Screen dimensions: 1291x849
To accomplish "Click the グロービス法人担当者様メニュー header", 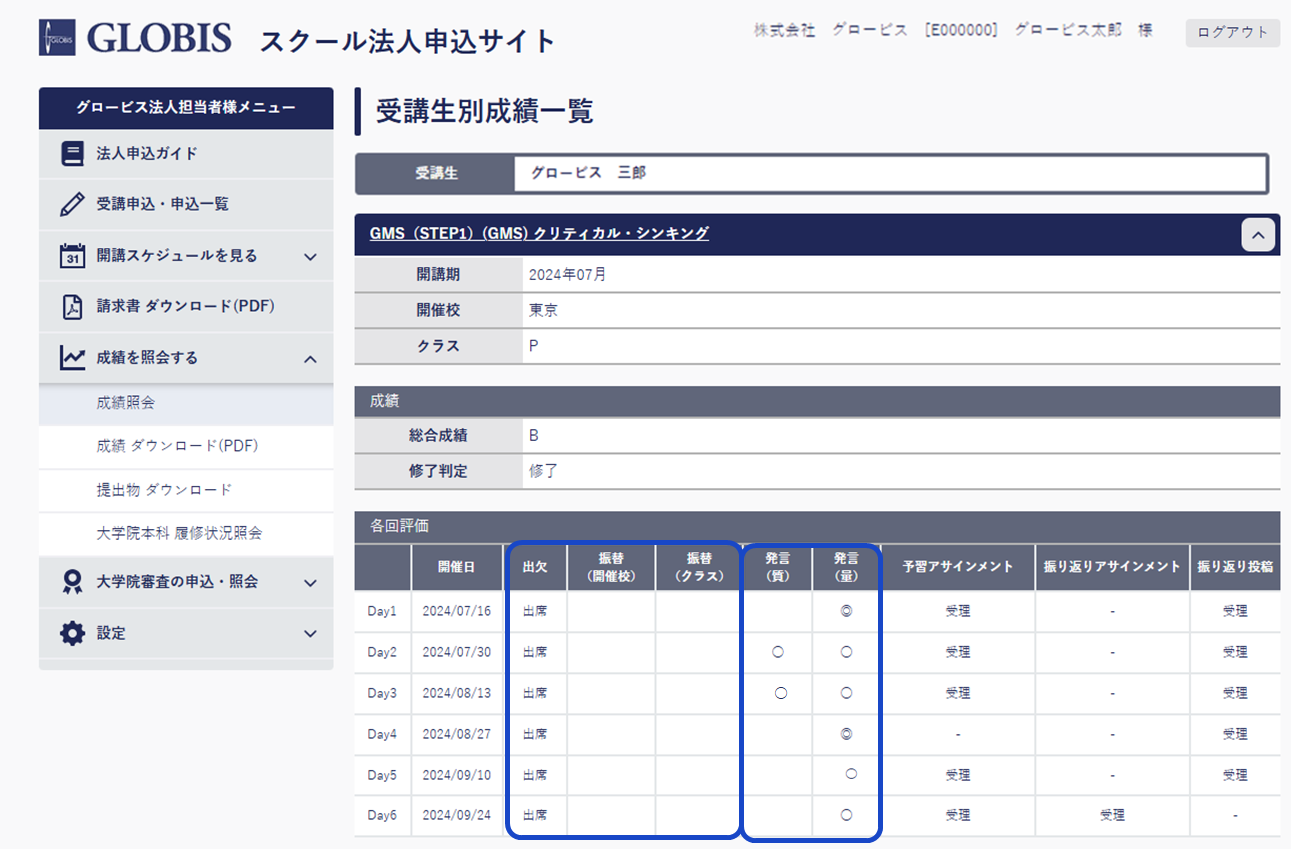I will tap(186, 108).
